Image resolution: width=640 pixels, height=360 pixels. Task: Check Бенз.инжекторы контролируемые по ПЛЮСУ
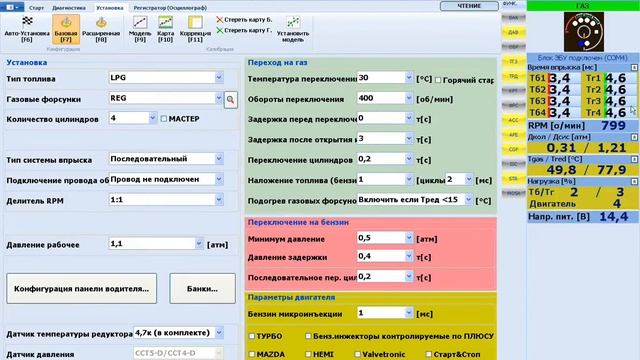point(308,336)
